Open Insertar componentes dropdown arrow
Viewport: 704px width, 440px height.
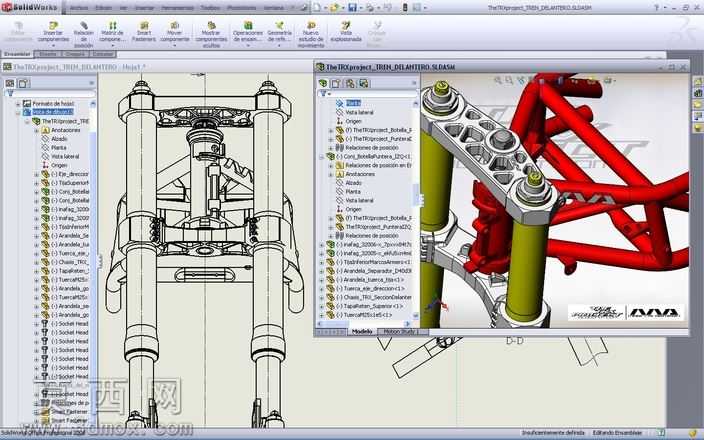(x=53, y=45)
